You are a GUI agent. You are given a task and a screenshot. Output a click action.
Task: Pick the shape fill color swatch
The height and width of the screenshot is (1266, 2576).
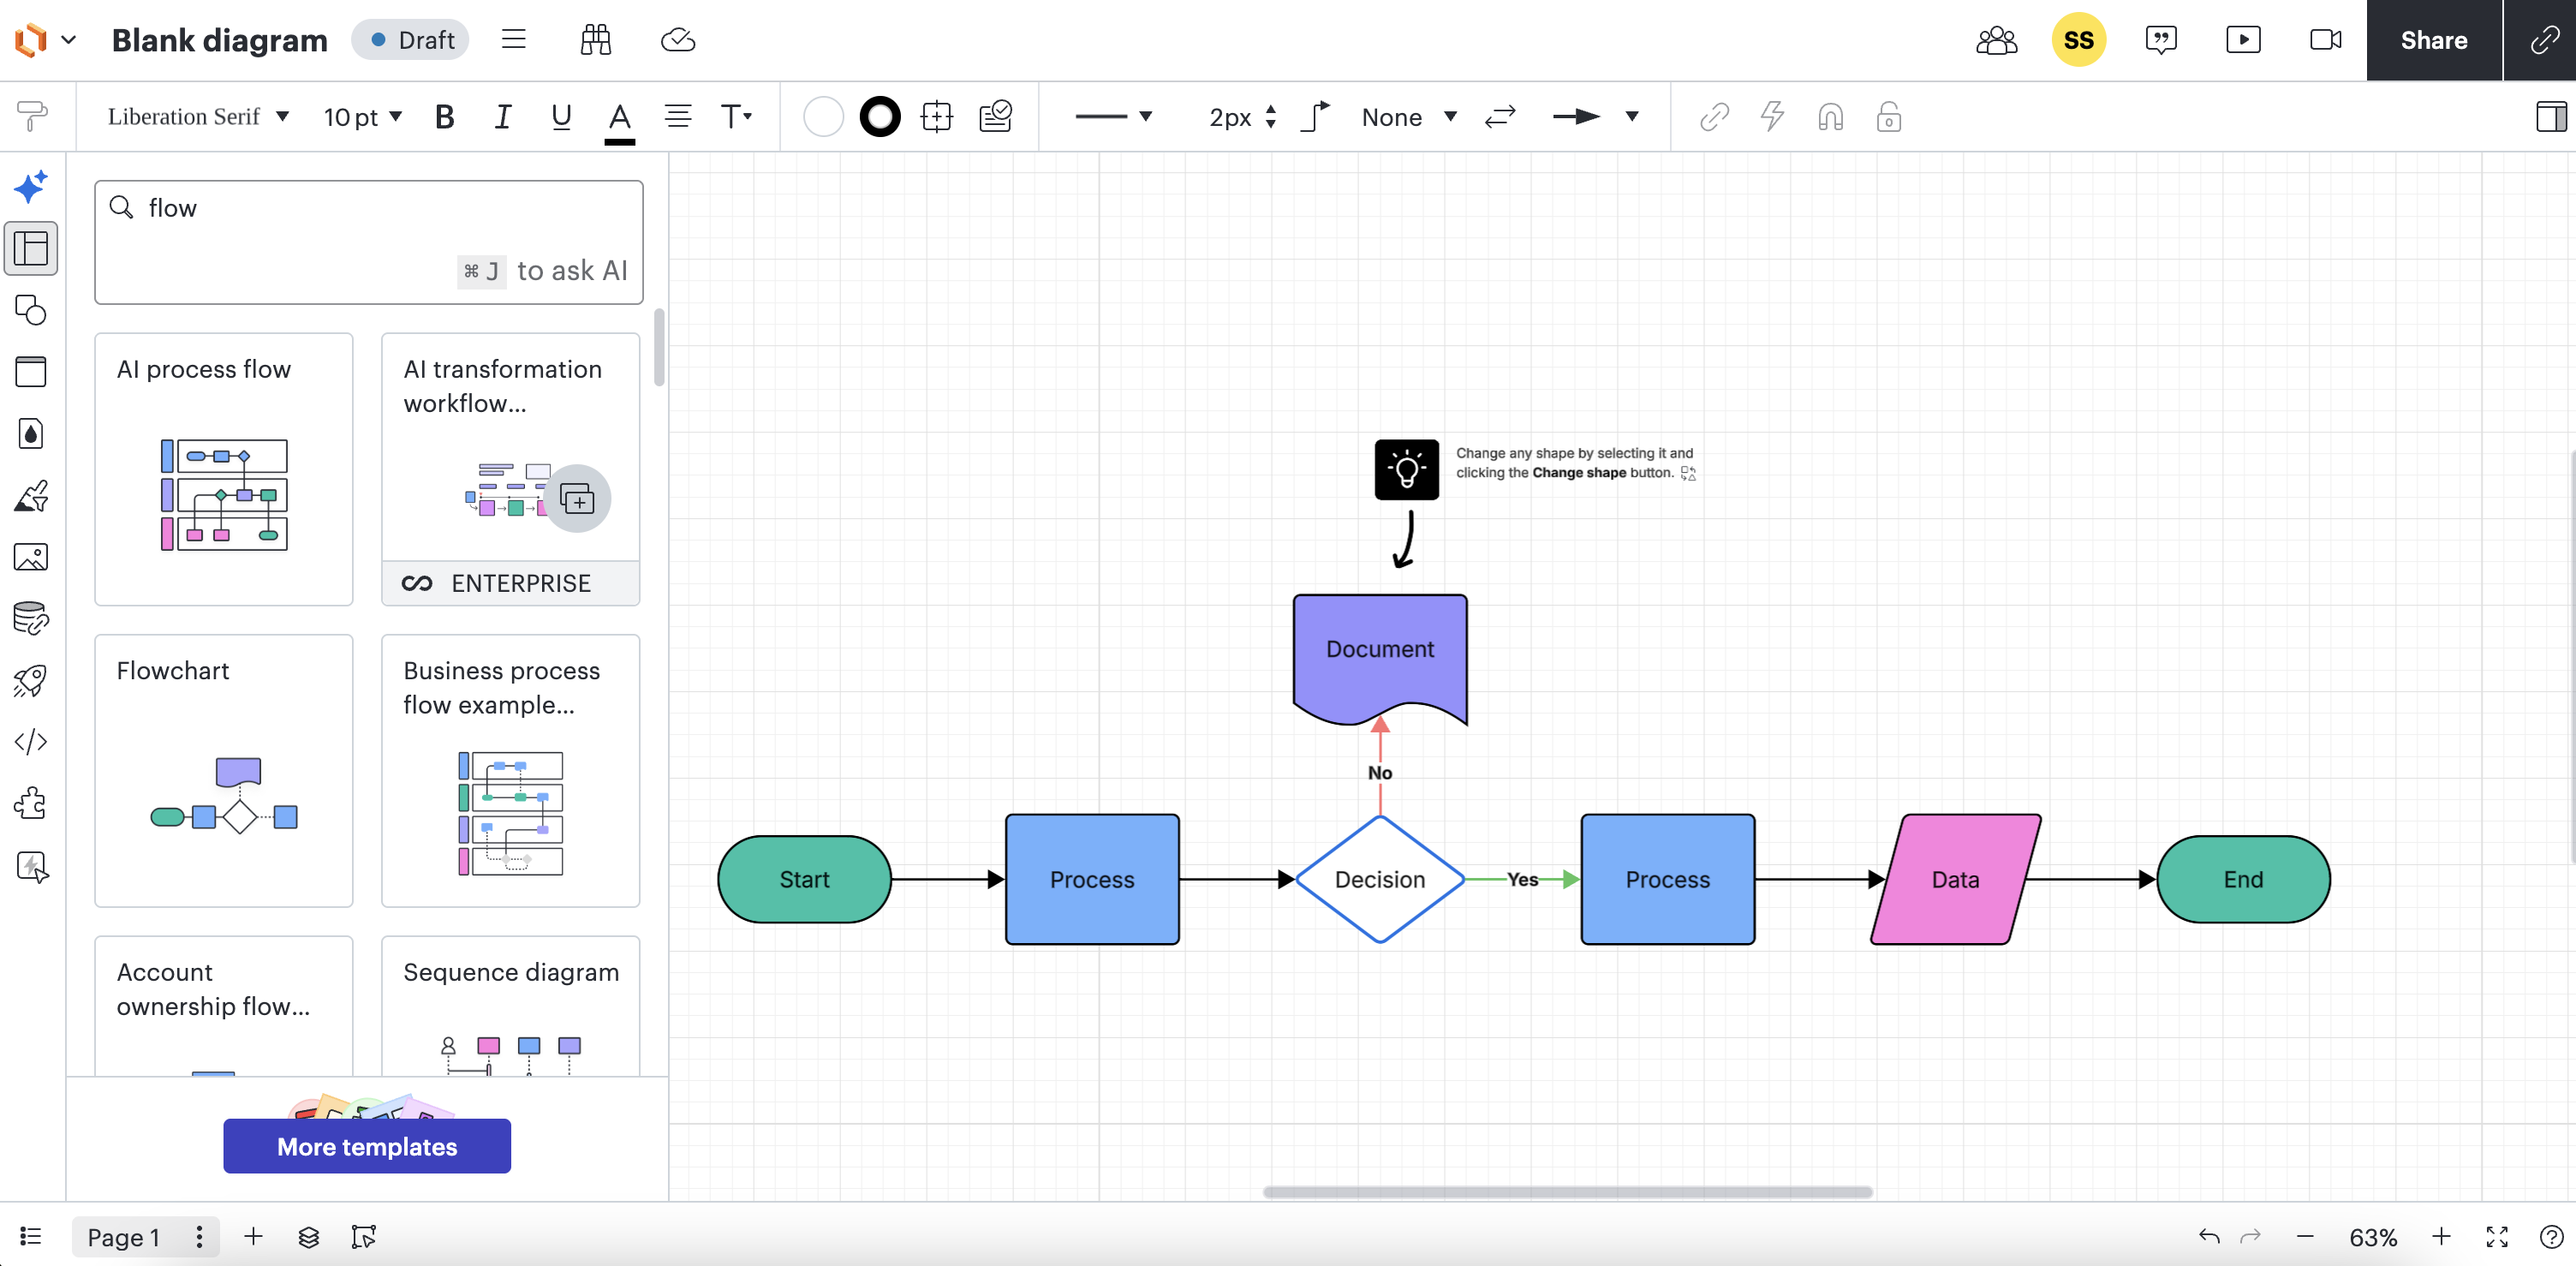click(x=823, y=117)
